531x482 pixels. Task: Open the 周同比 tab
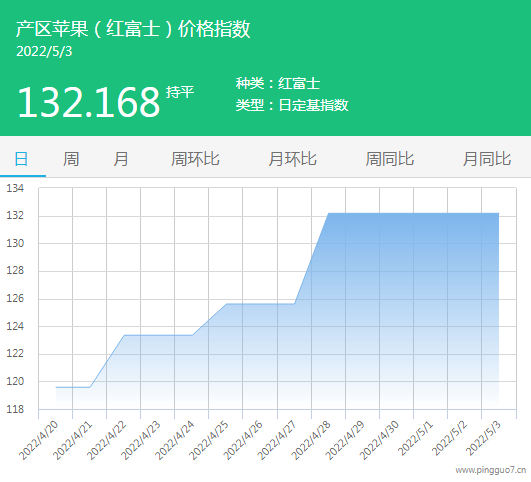click(389, 159)
